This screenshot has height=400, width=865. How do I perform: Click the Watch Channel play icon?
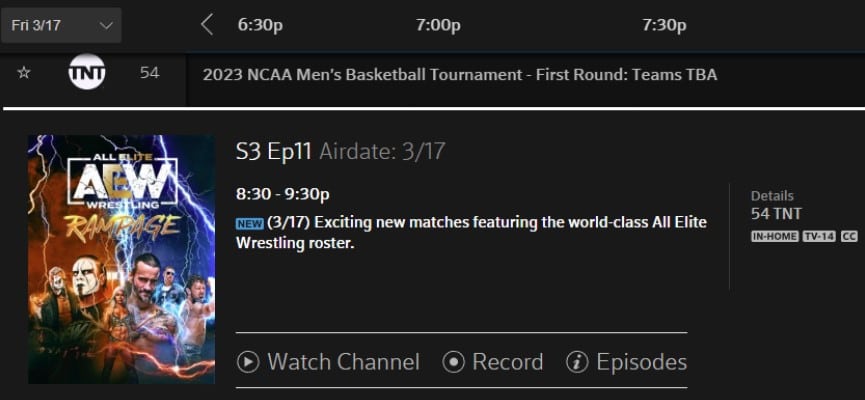click(248, 362)
